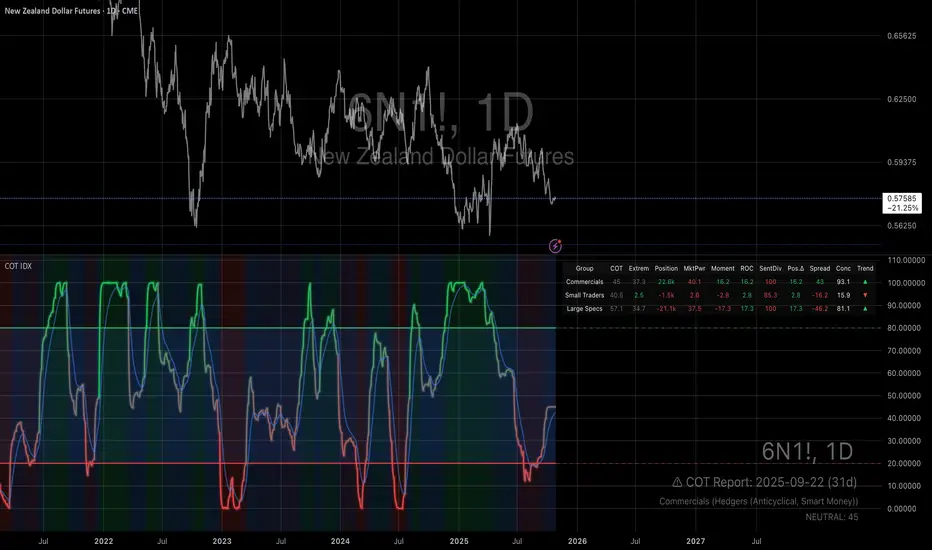Click the Trend column header
This screenshot has height=550, width=932.
[865, 268]
